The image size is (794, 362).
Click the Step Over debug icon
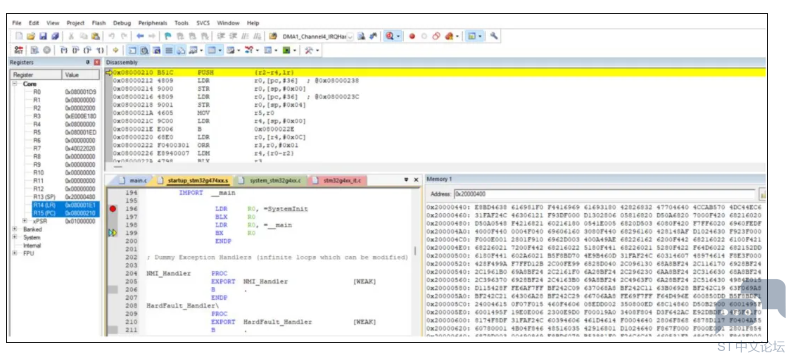(74, 50)
